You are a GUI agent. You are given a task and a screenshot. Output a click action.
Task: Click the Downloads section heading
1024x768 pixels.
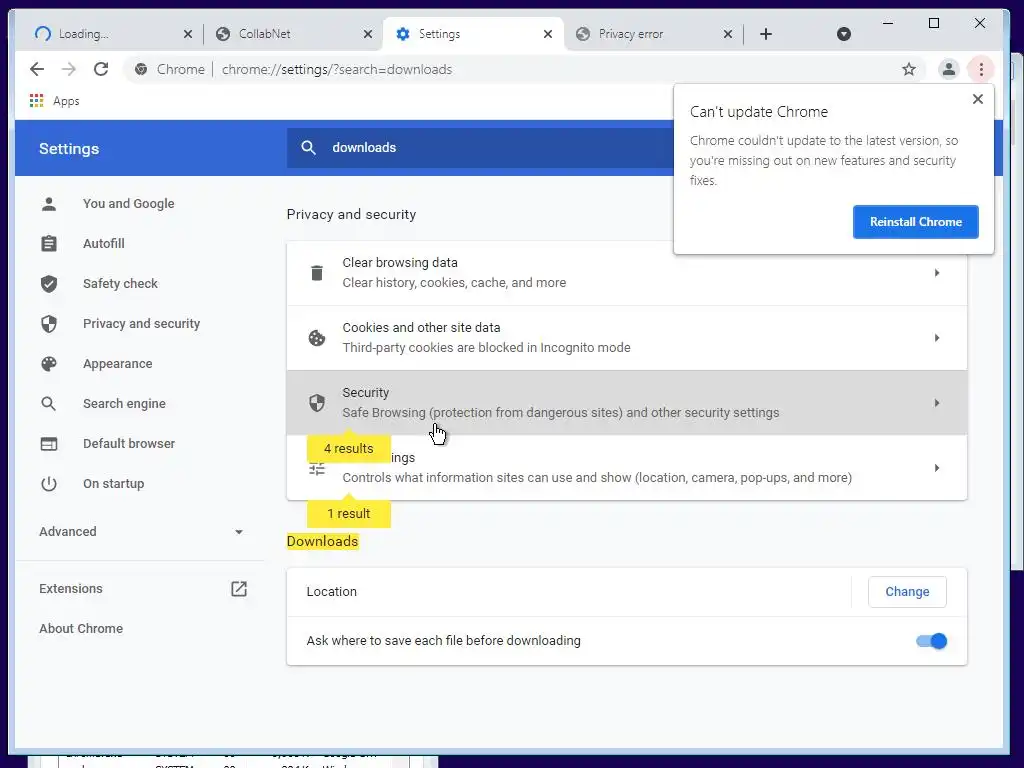(x=323, y=541)
